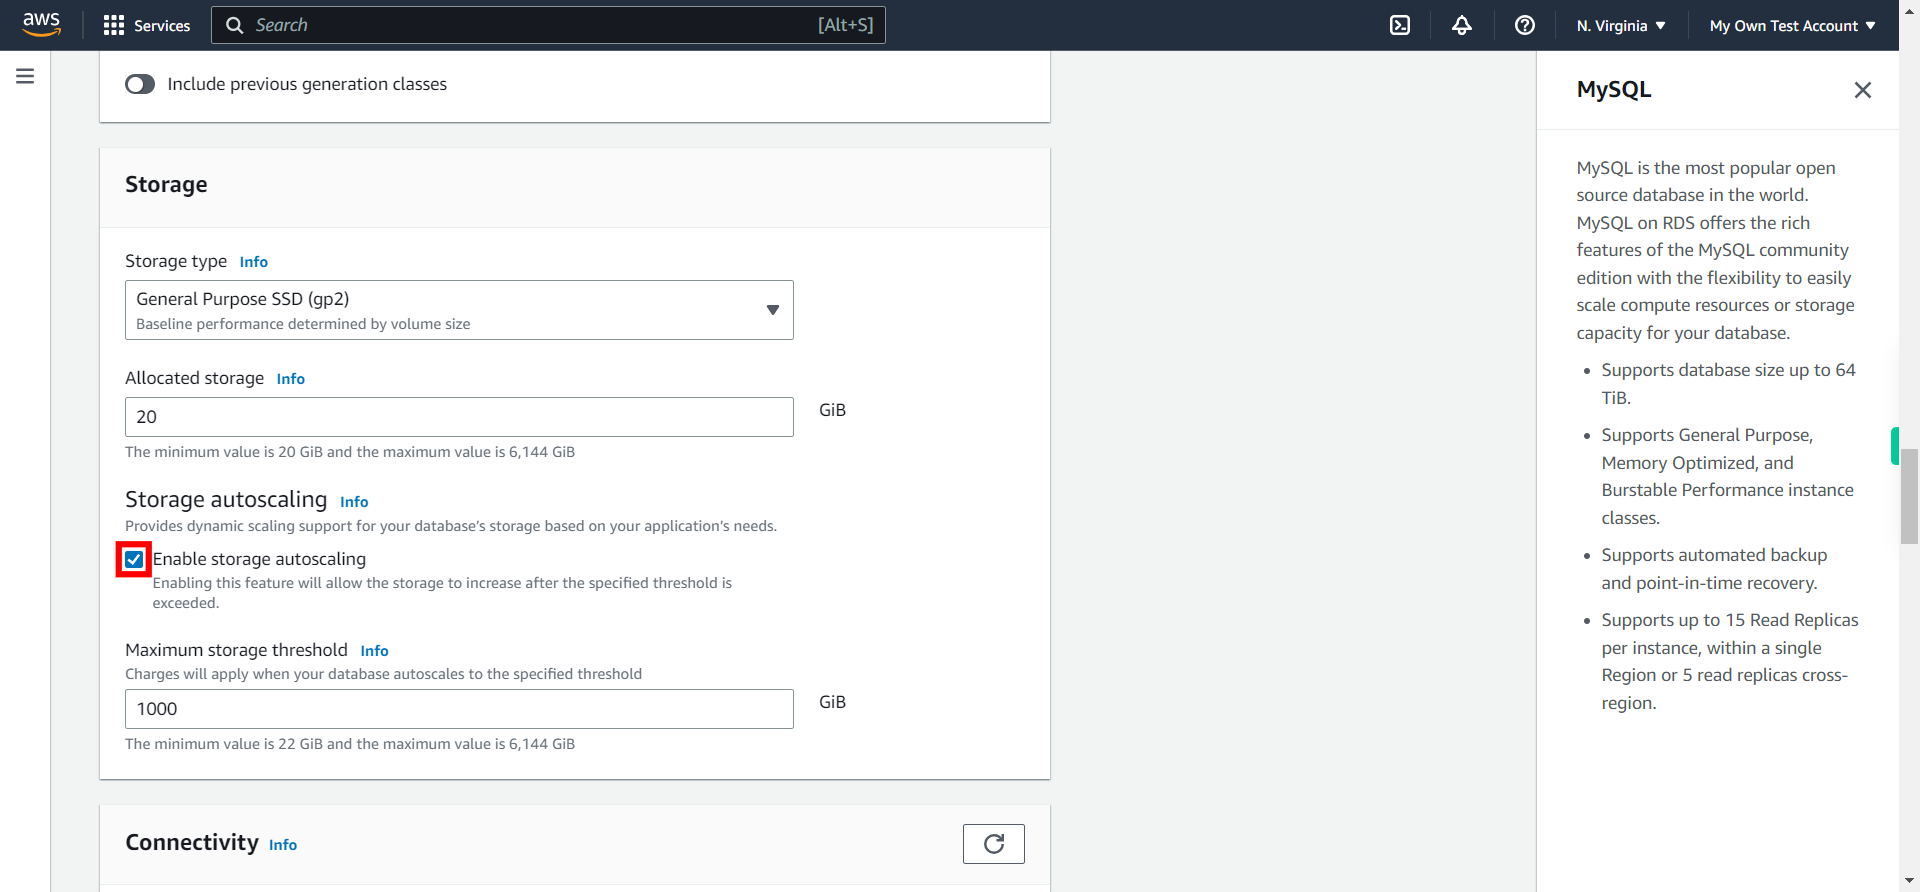Open the N. Virginia region selector
This screenshot has height=892, width=1920.
click(1621, 26)
